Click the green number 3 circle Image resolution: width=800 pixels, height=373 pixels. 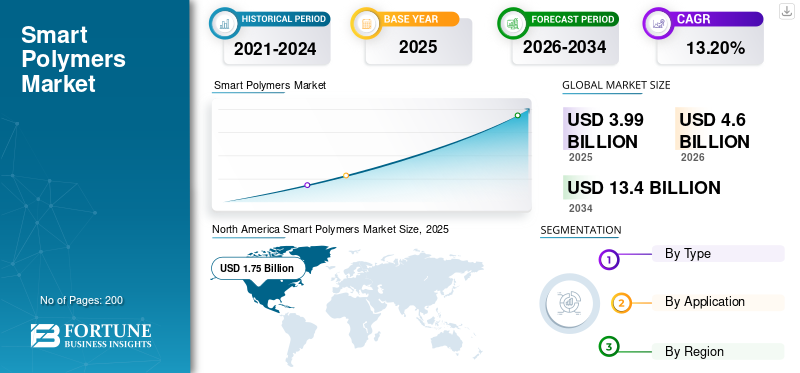608,347
